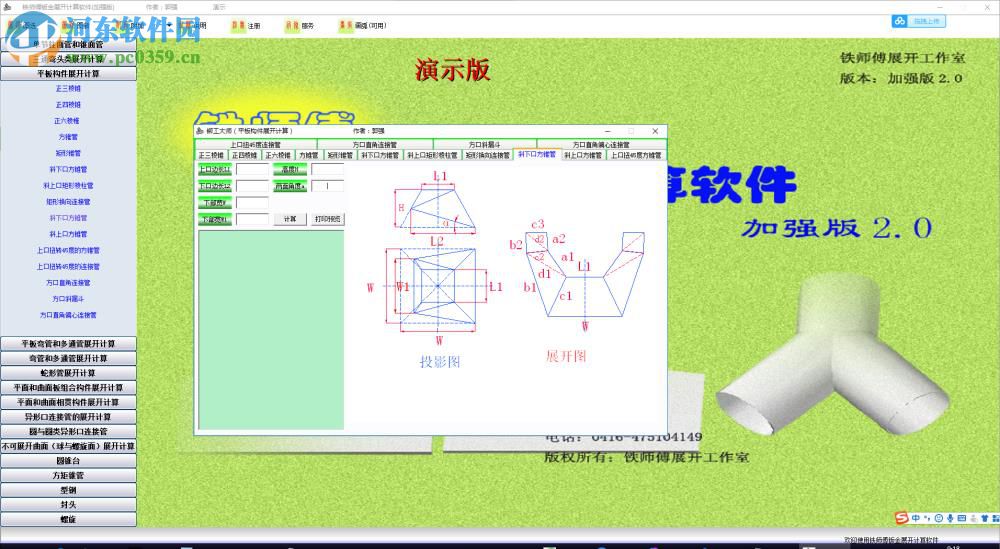Select 正三棱锥 in the left sidebar

click(68, 89)
